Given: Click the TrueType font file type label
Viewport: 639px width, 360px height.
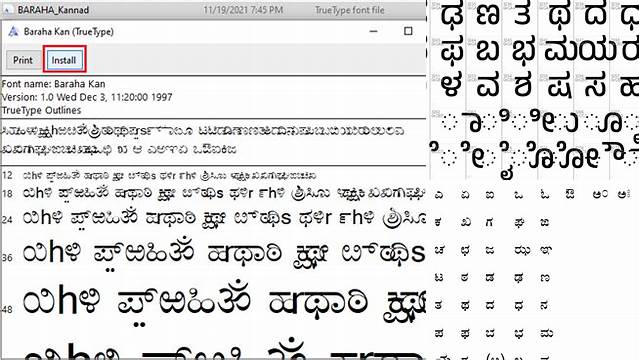Looking at the screenshot, I should point(350,10).
